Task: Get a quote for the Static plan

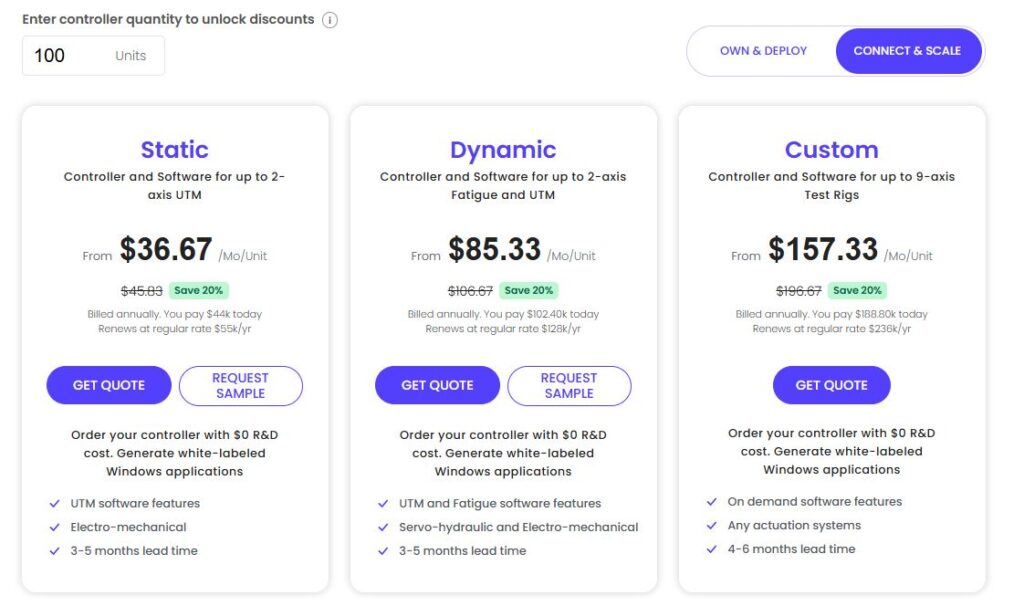Action: pos(109,386)
